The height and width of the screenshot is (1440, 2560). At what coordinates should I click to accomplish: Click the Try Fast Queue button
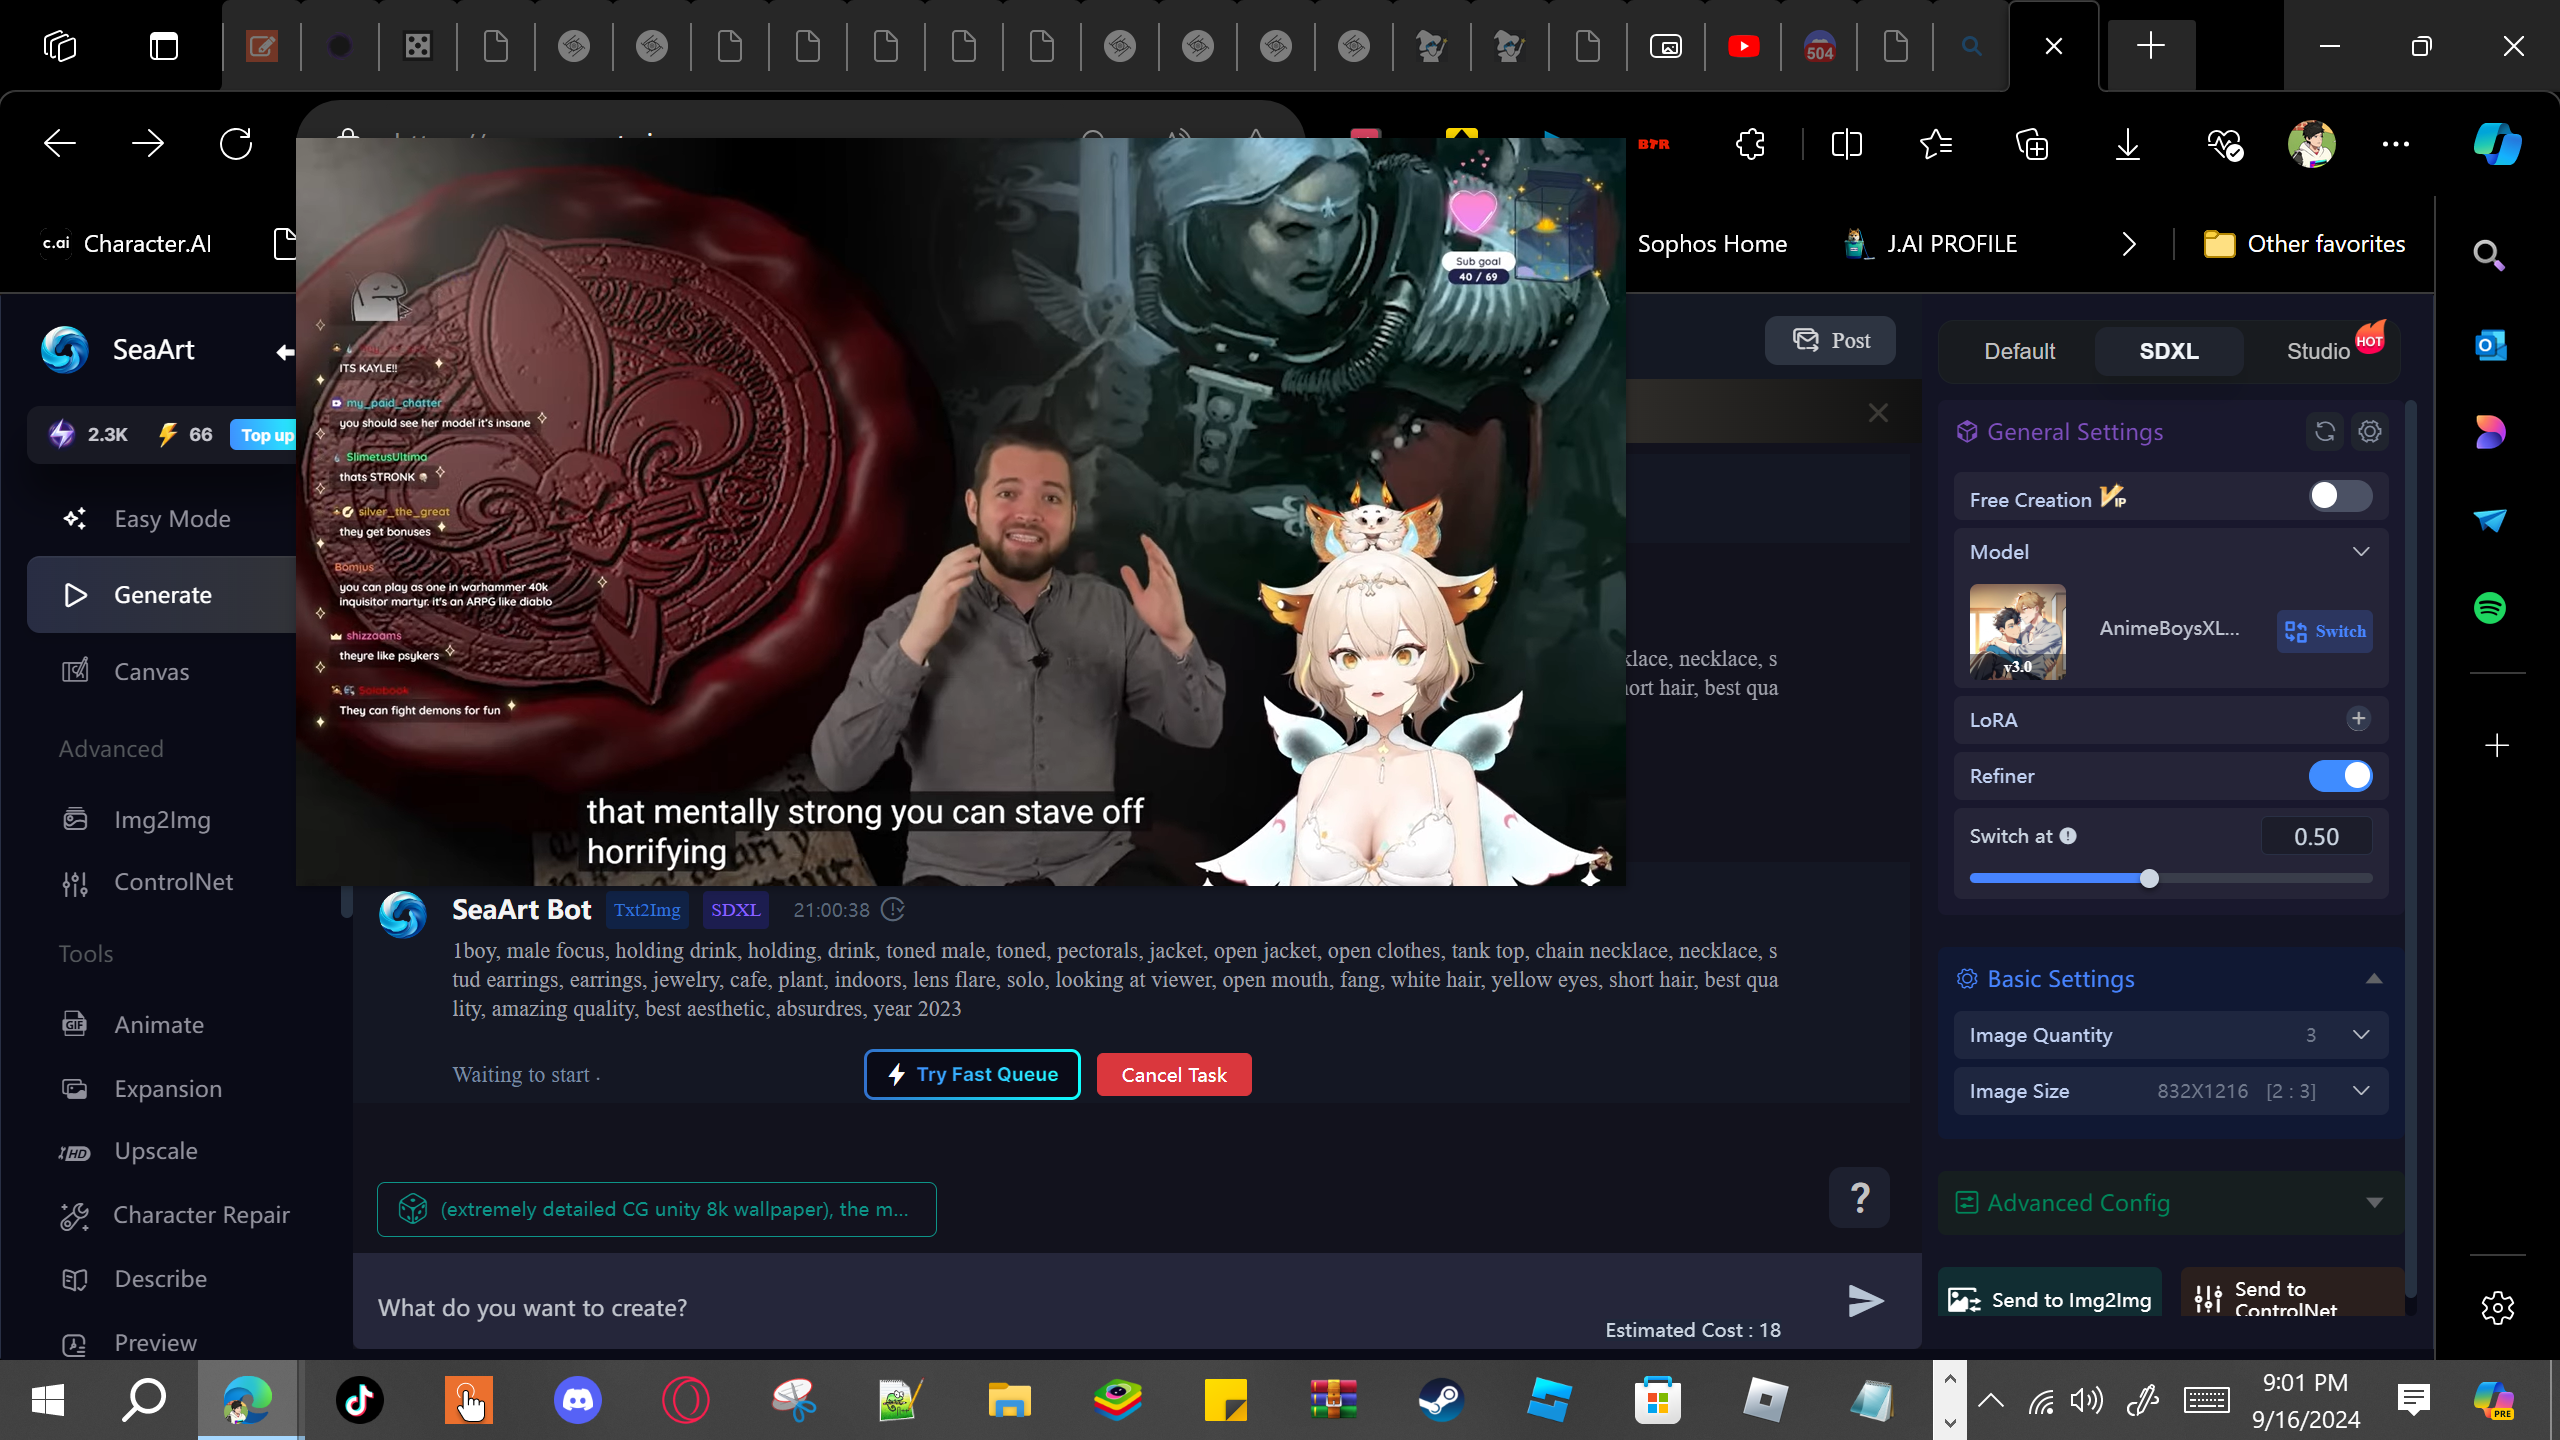pyautogui.click(x=972, y=1074)
